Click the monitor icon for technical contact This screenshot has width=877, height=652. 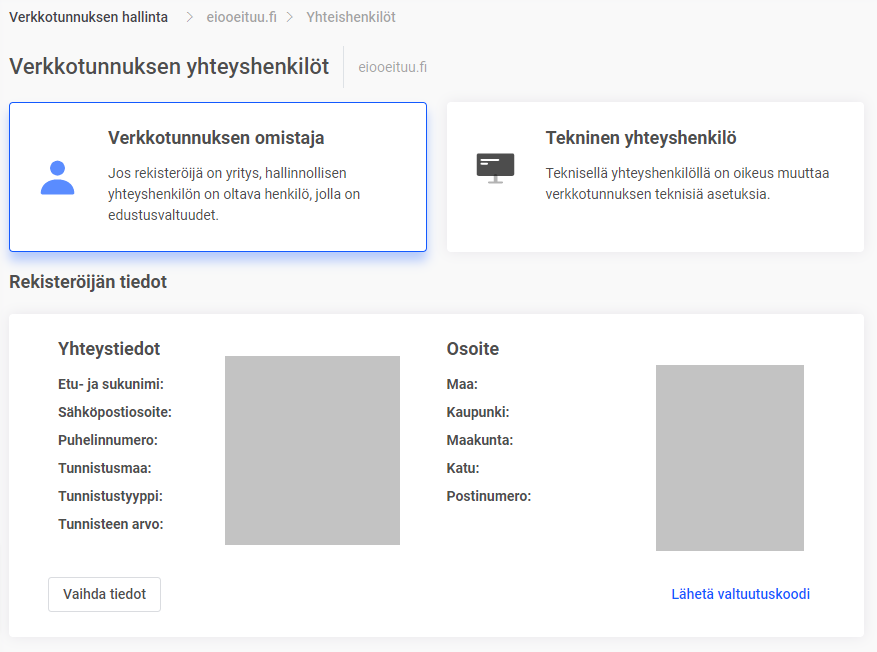[x=495, y=167]
